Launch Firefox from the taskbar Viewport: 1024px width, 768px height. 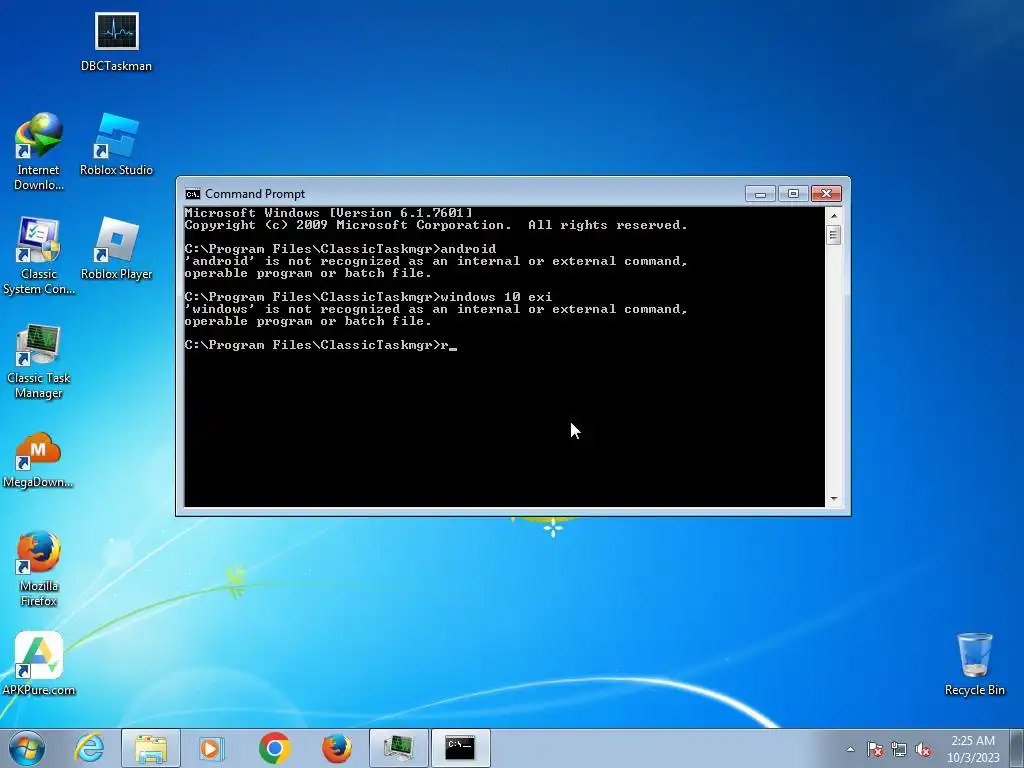[x=336, y=748]
